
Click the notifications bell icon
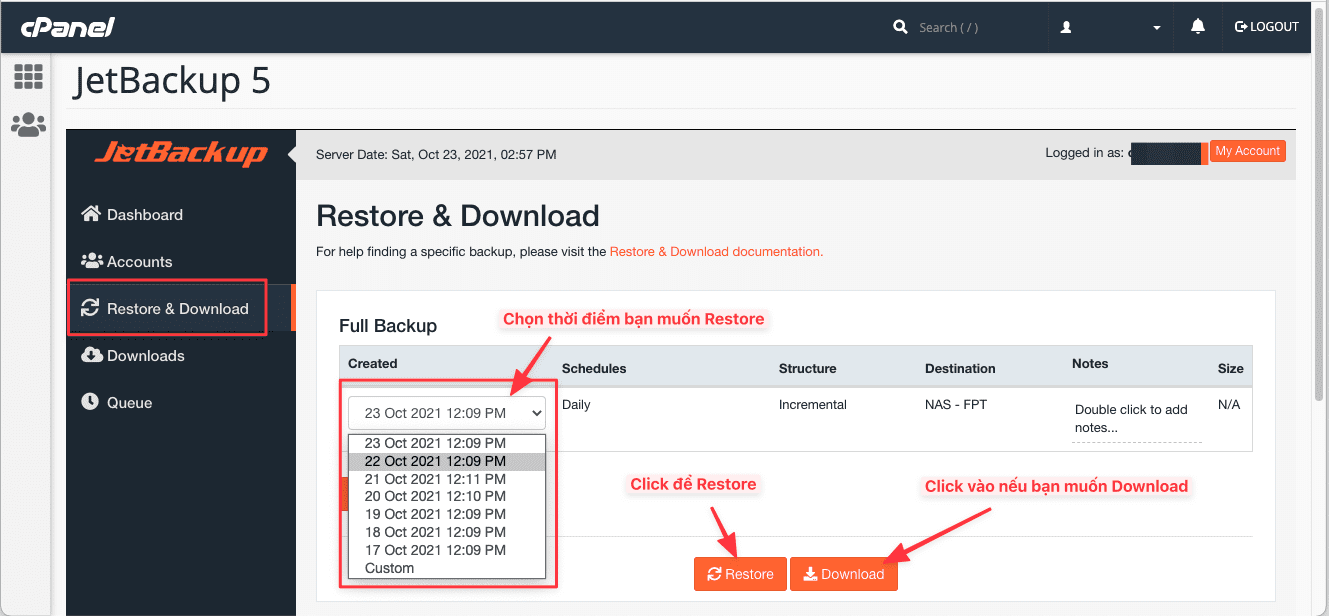[1197, 27]
